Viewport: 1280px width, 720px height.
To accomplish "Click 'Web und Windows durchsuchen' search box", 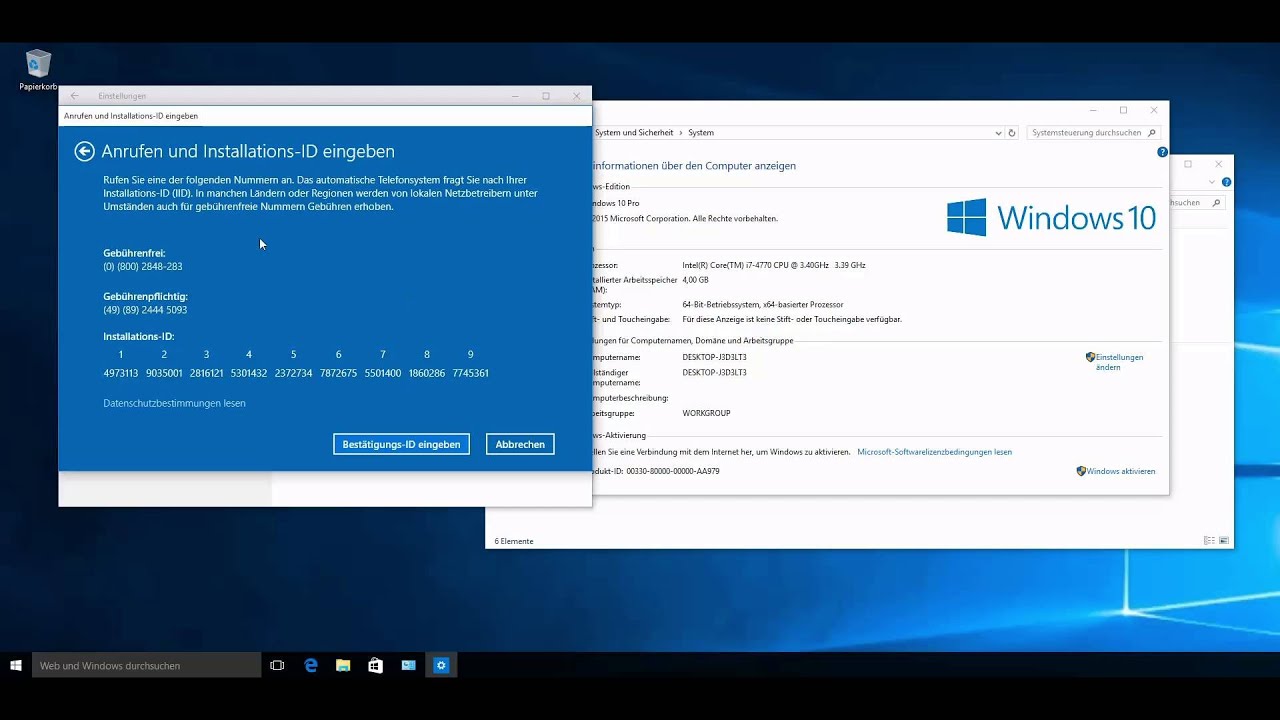I will coord(146,665).
